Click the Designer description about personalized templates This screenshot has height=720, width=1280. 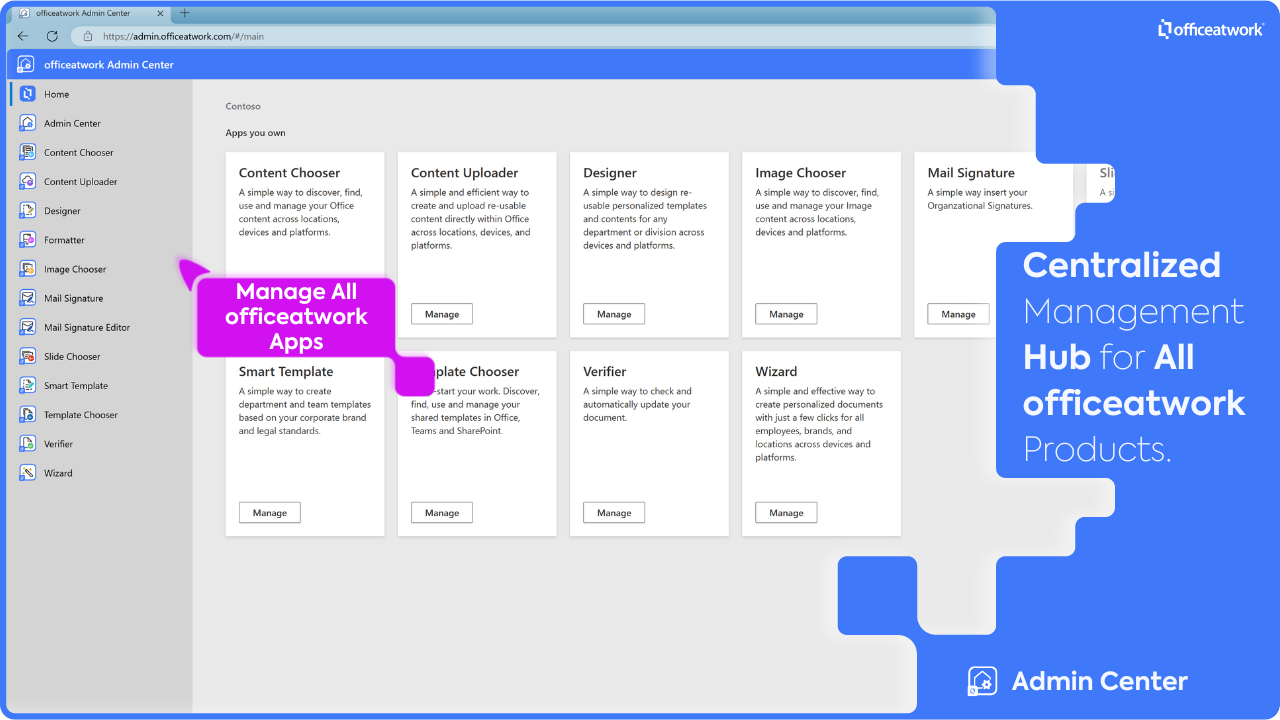[x=645, y=219]
